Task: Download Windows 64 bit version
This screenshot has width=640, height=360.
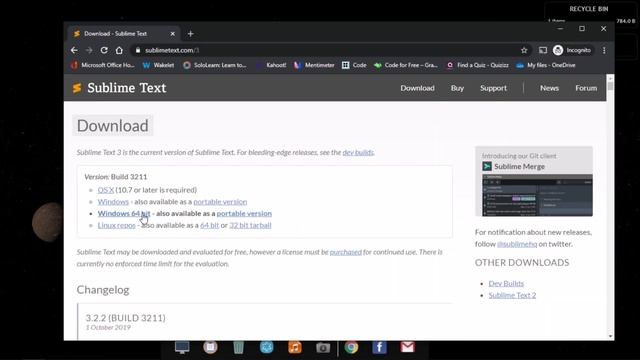Action: click(x=124, y=213)
